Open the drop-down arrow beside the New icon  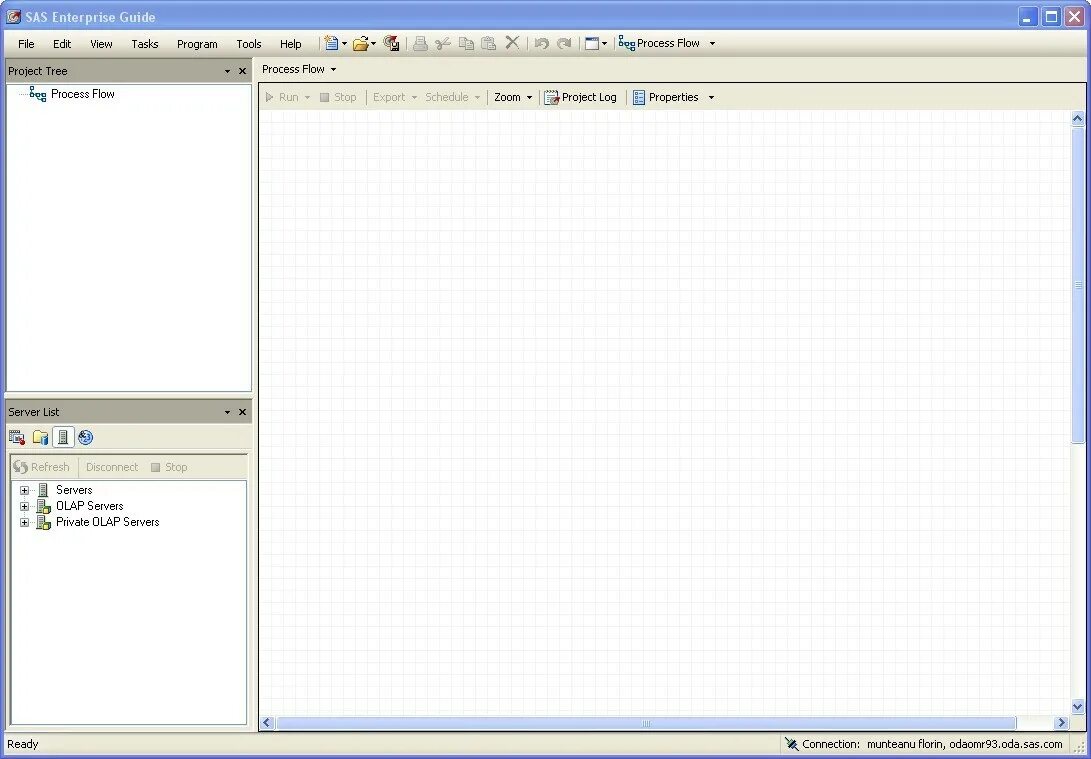(x=344, y=44)
